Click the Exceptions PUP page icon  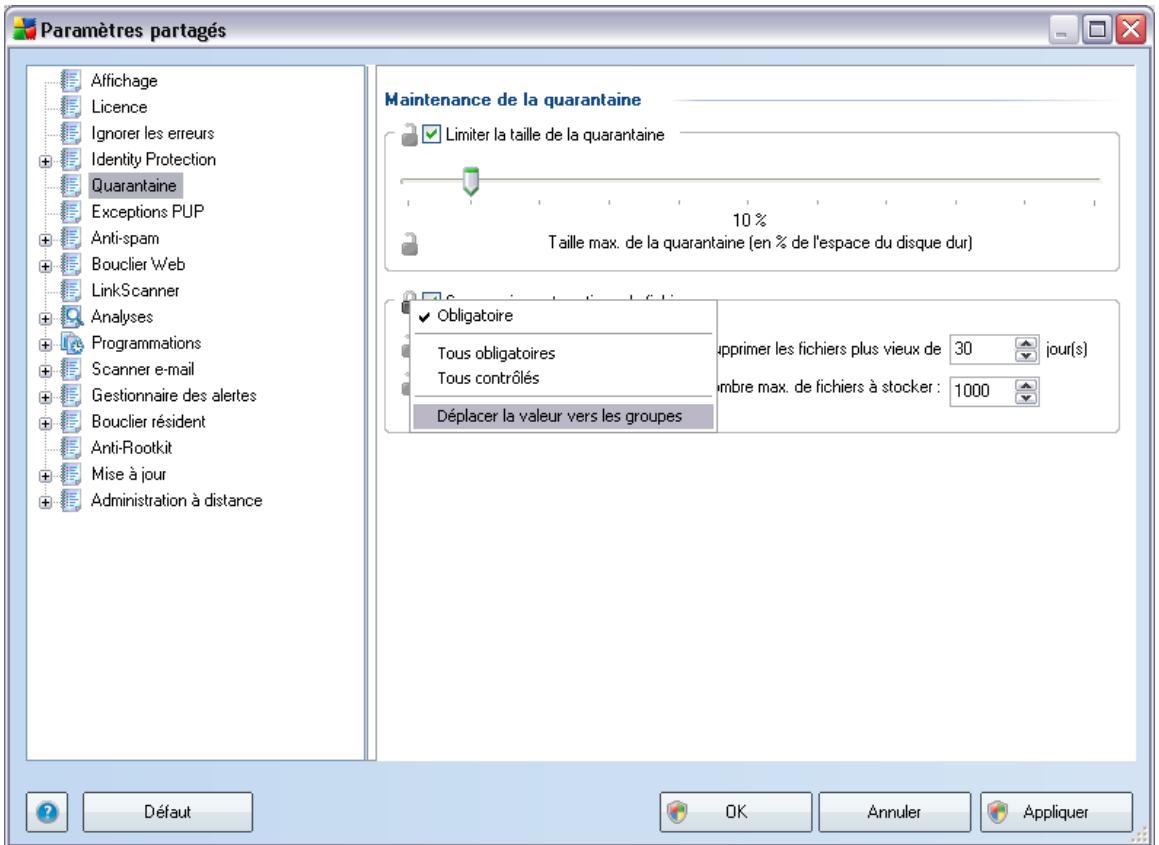(x=71, y=211)
